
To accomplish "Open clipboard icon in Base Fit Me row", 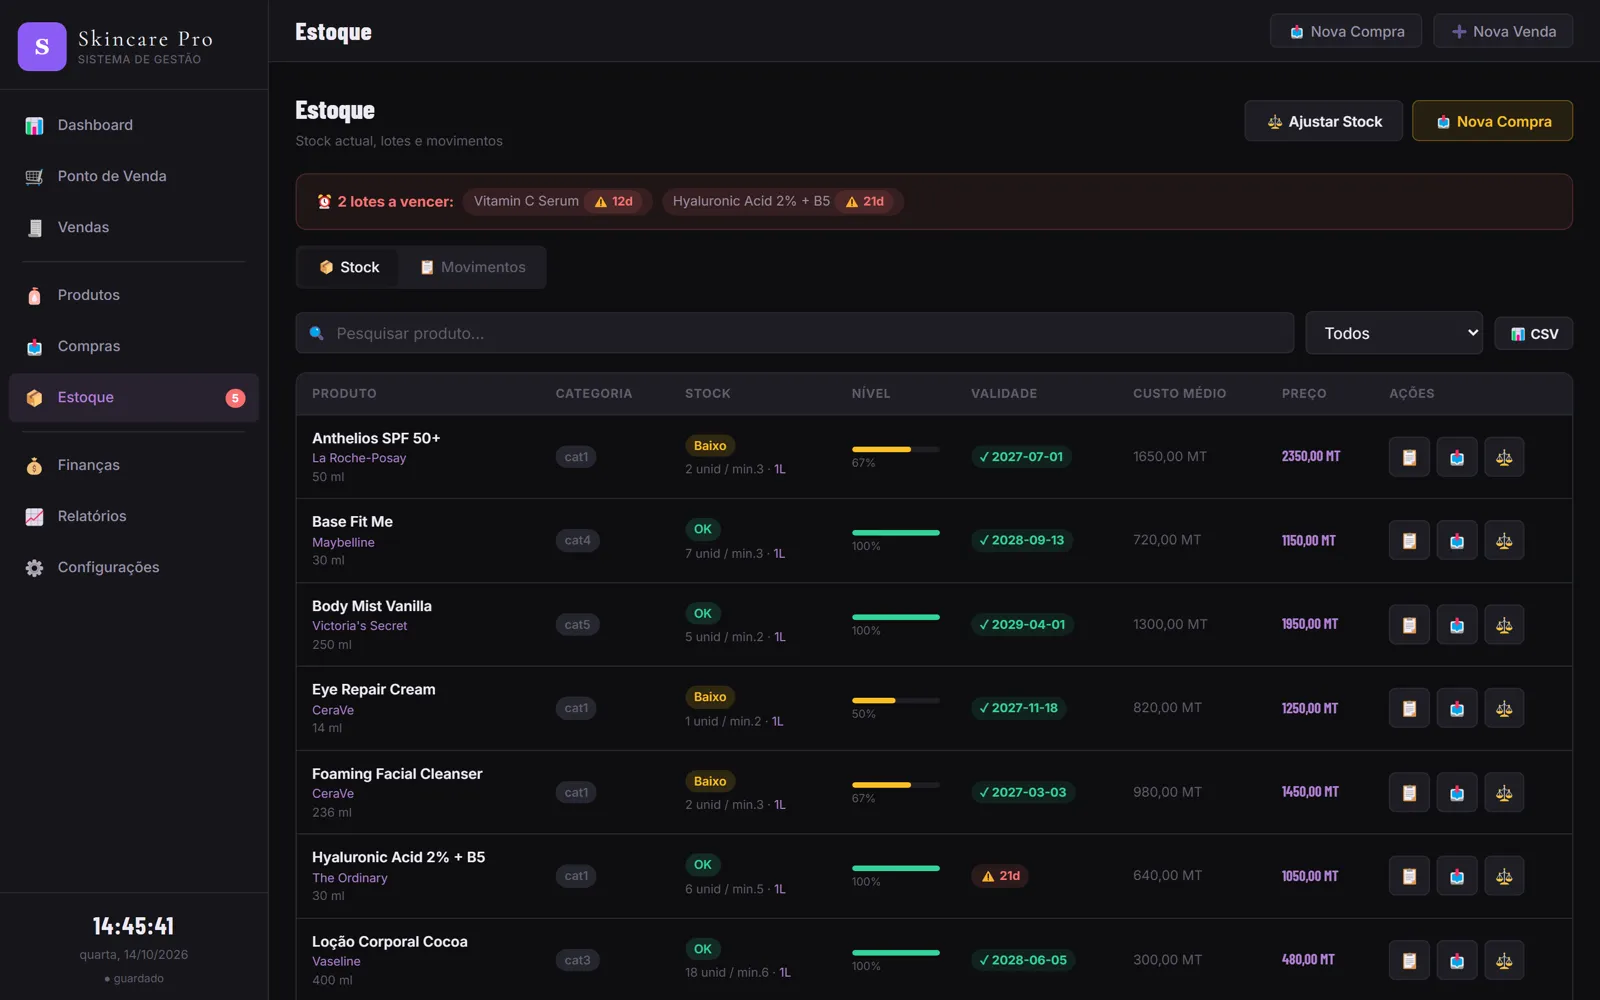I will (x=1409, y=541).
